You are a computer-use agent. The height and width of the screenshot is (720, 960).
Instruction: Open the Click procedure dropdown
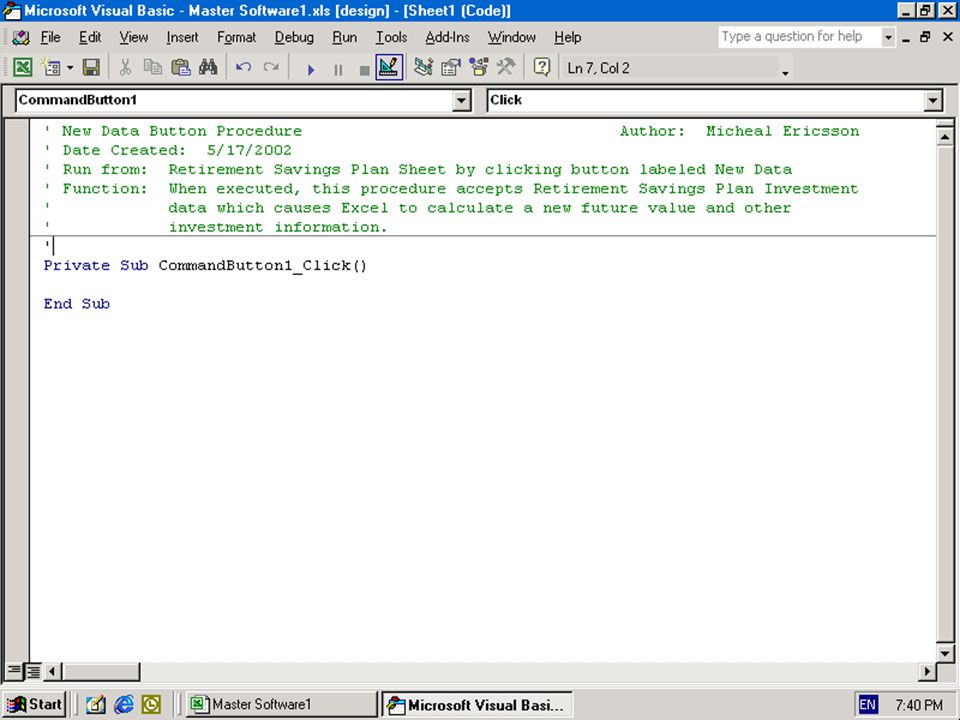[x=932, y=100]
